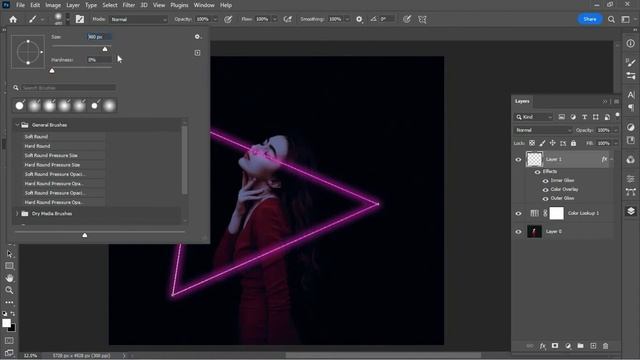Open the layer filter Kind dropdown

(x=533, y=117)
